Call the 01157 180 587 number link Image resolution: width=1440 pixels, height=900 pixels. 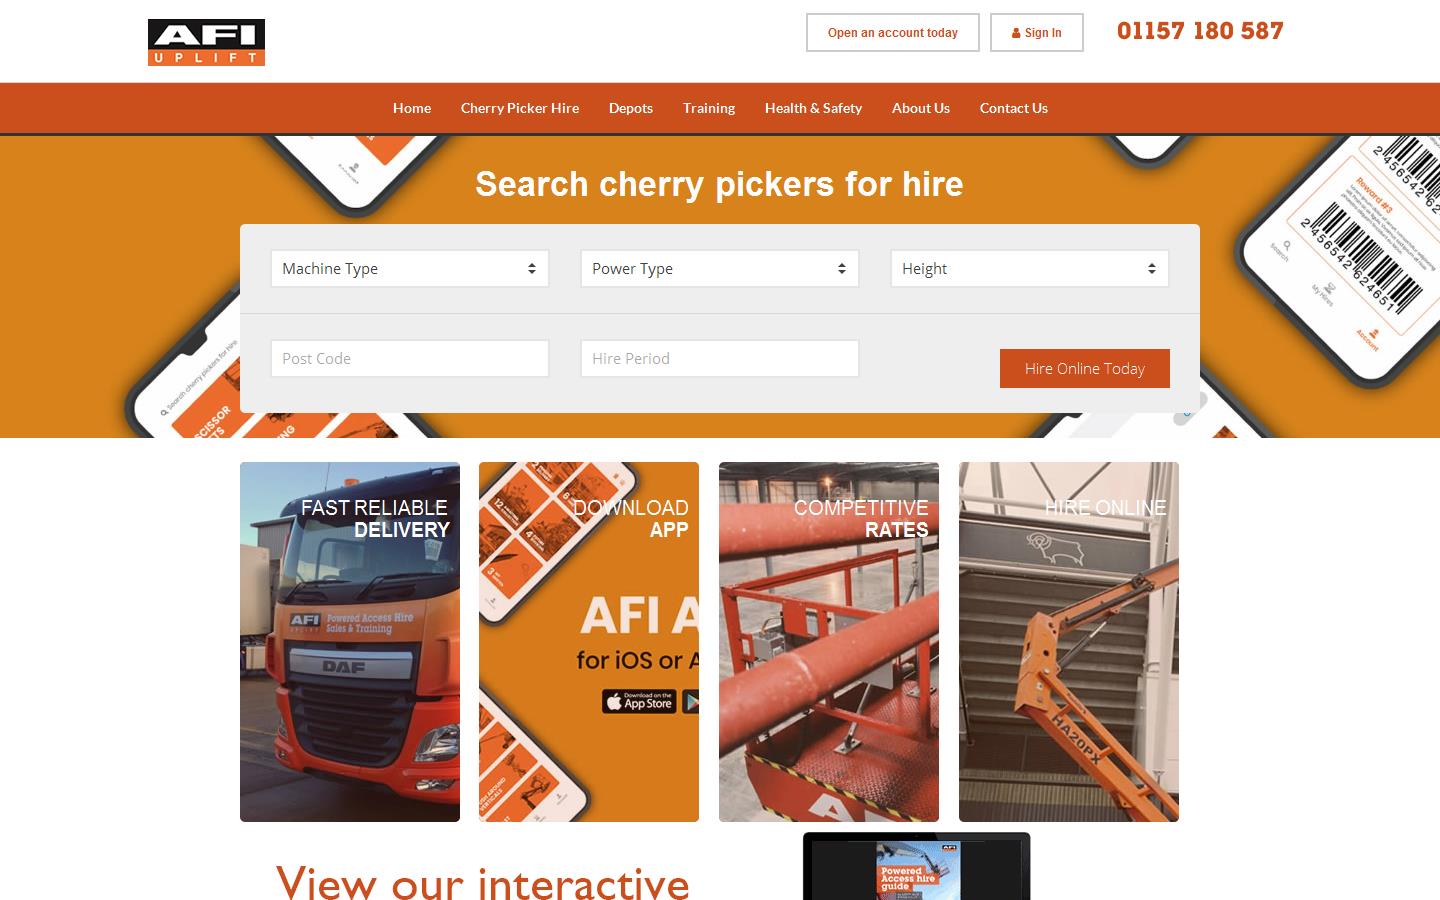pyautogui.click(x=1200, y=31)
